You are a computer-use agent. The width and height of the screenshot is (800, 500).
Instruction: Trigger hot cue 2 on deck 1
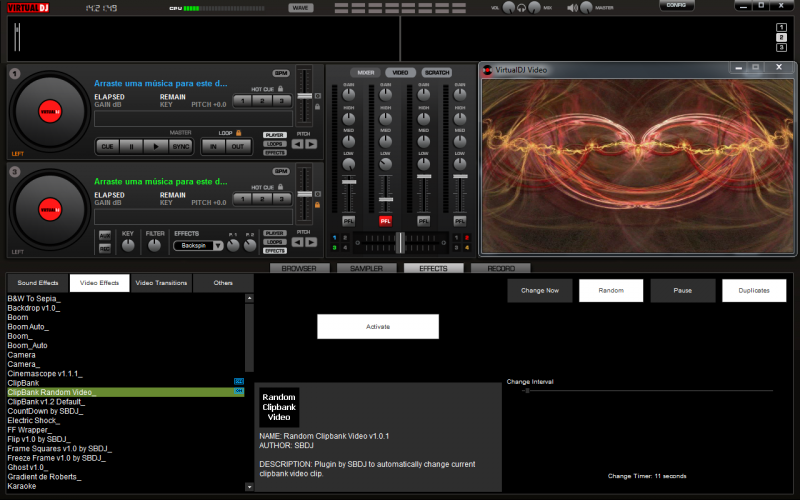pyautogui.click(x=262, y=101)
